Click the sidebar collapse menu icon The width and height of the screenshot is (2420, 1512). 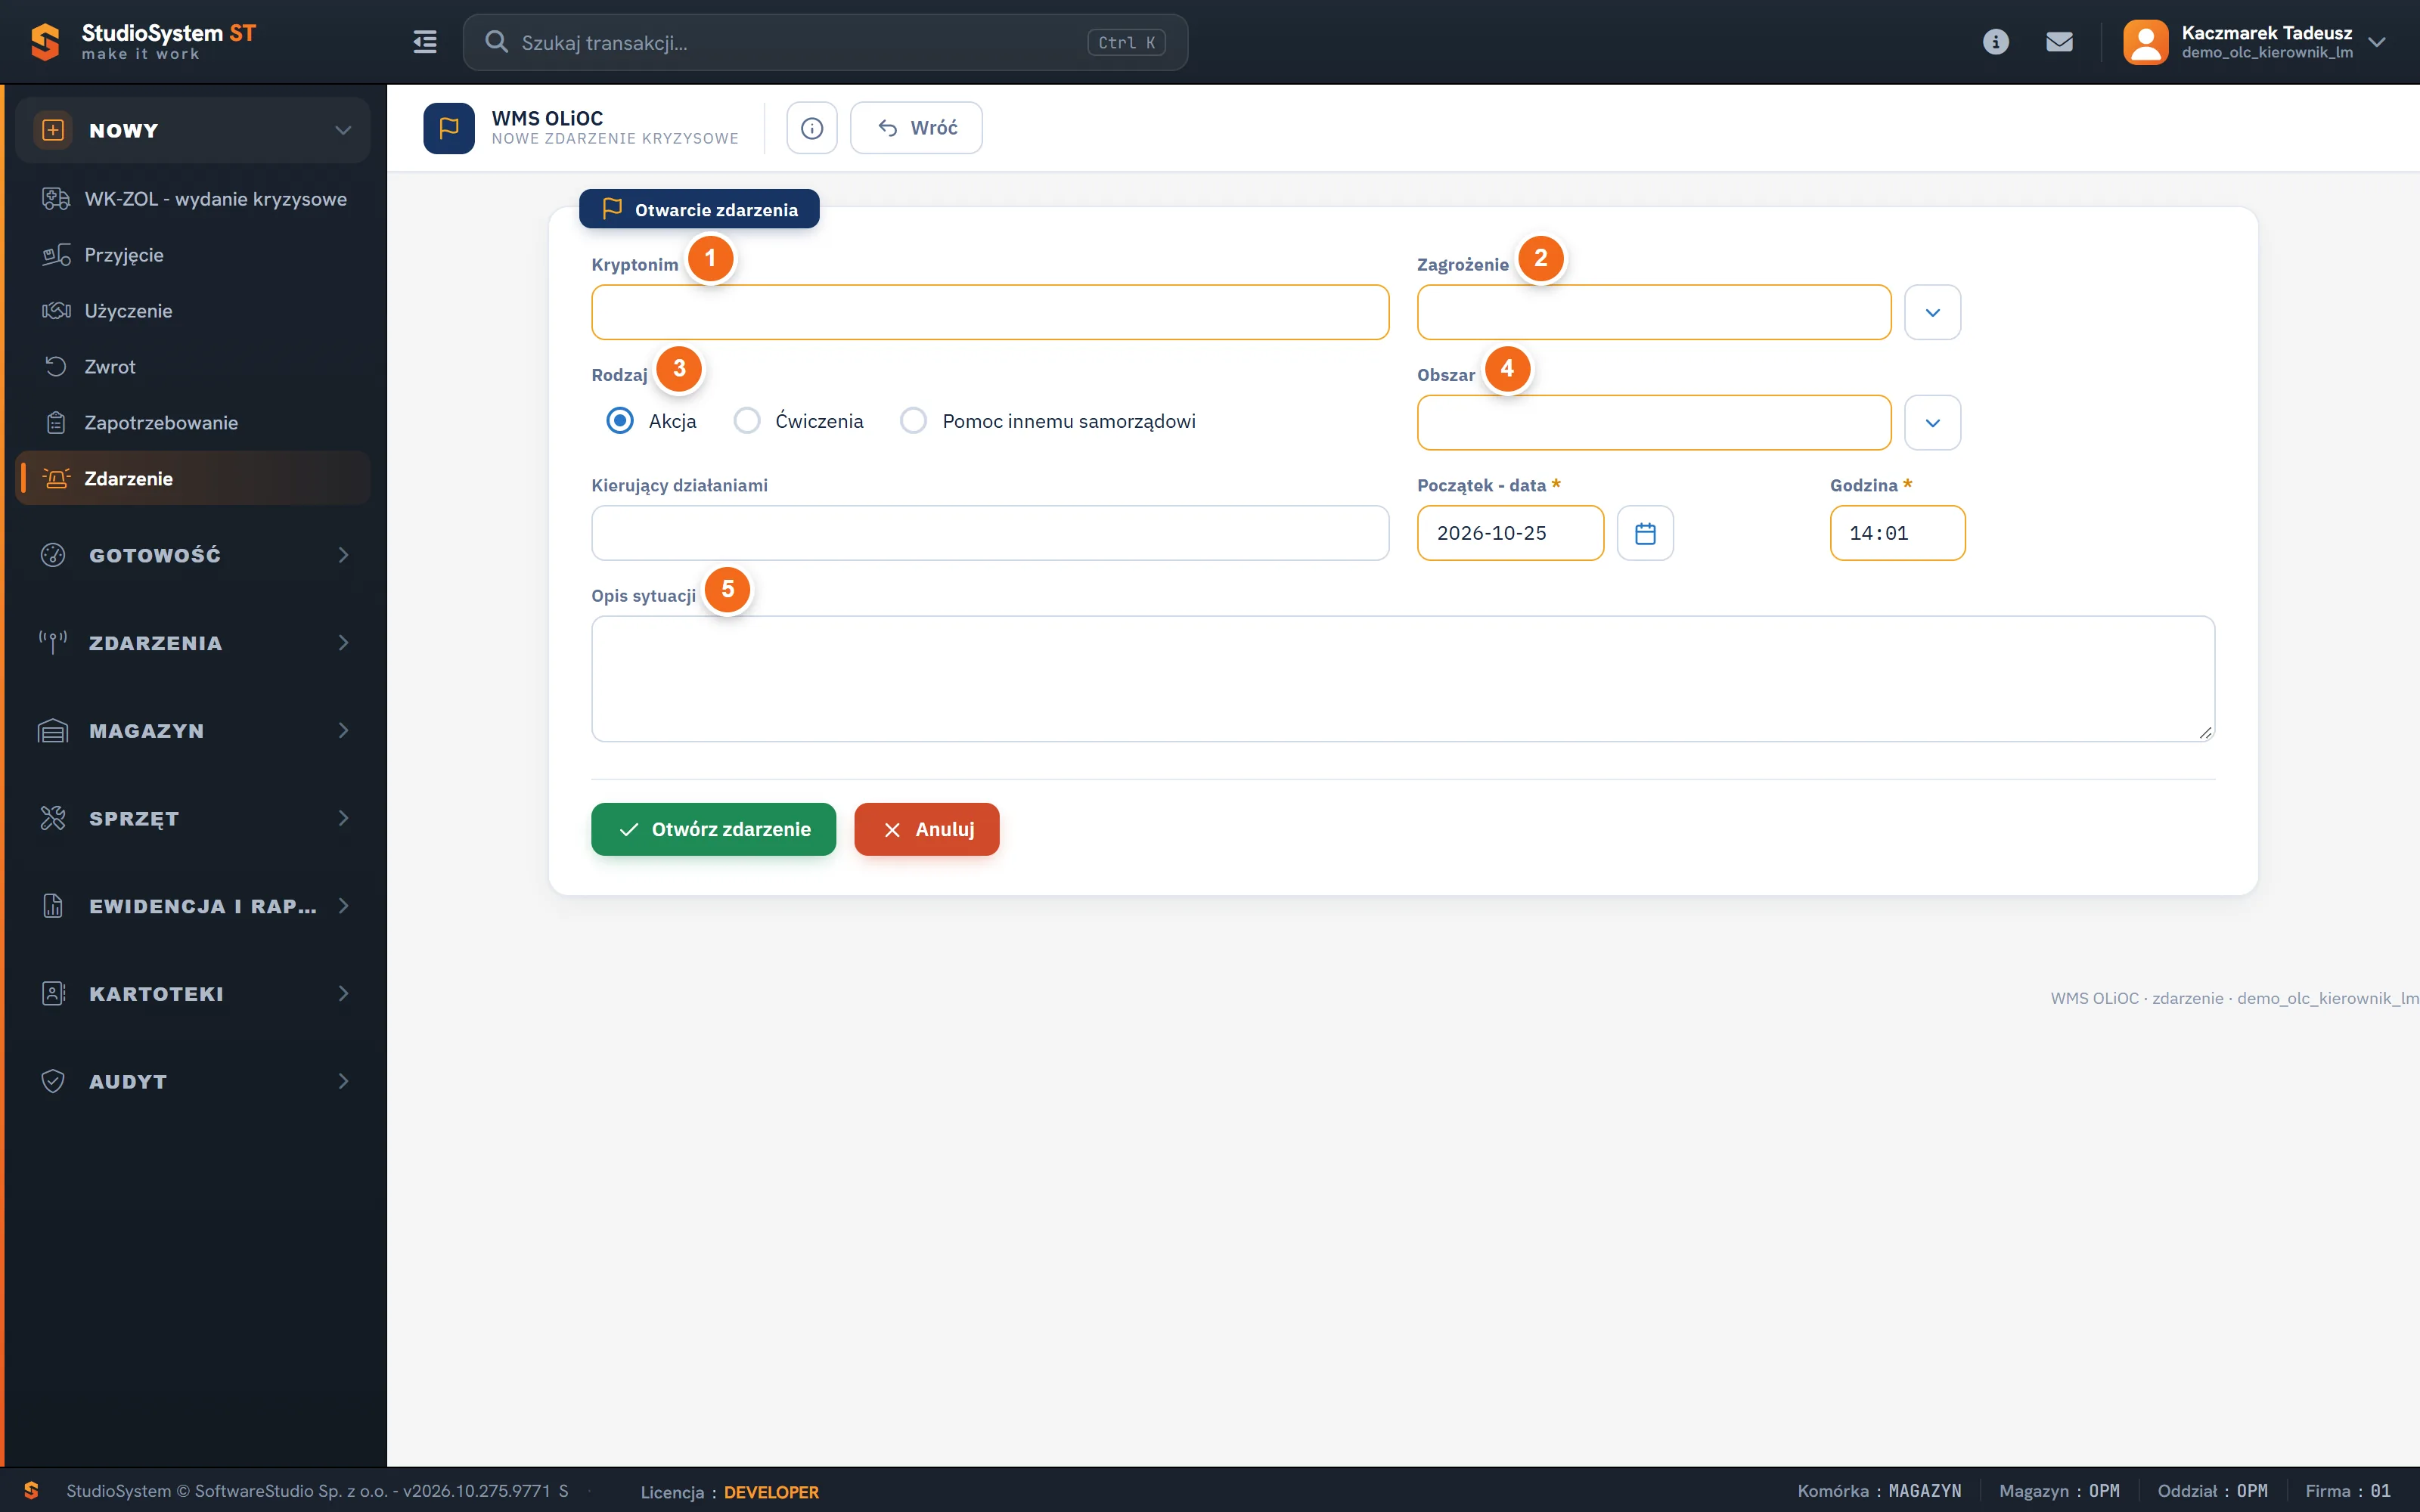(425, 42)
